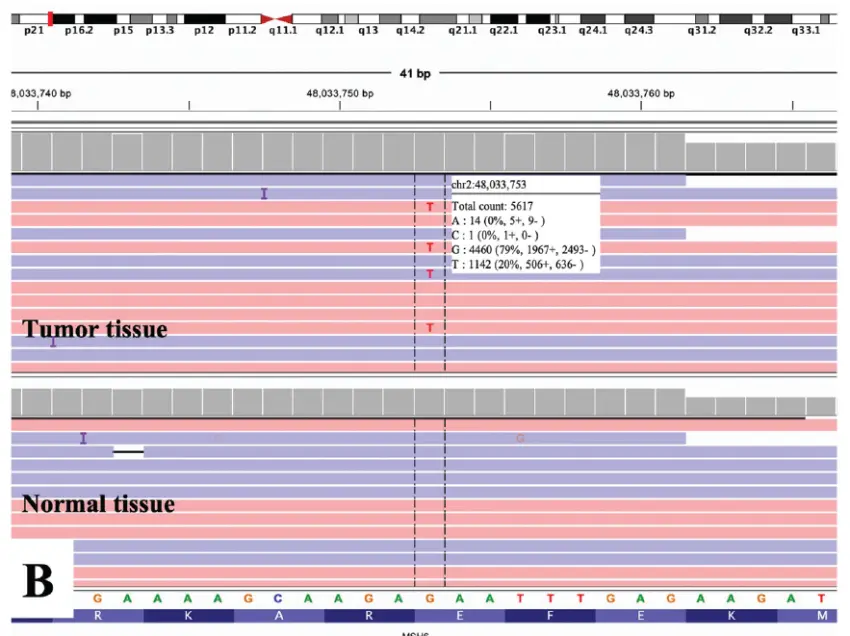Select cytoband q22.1
The width and height of the screenshot is (850, 636).
(504, 30)
